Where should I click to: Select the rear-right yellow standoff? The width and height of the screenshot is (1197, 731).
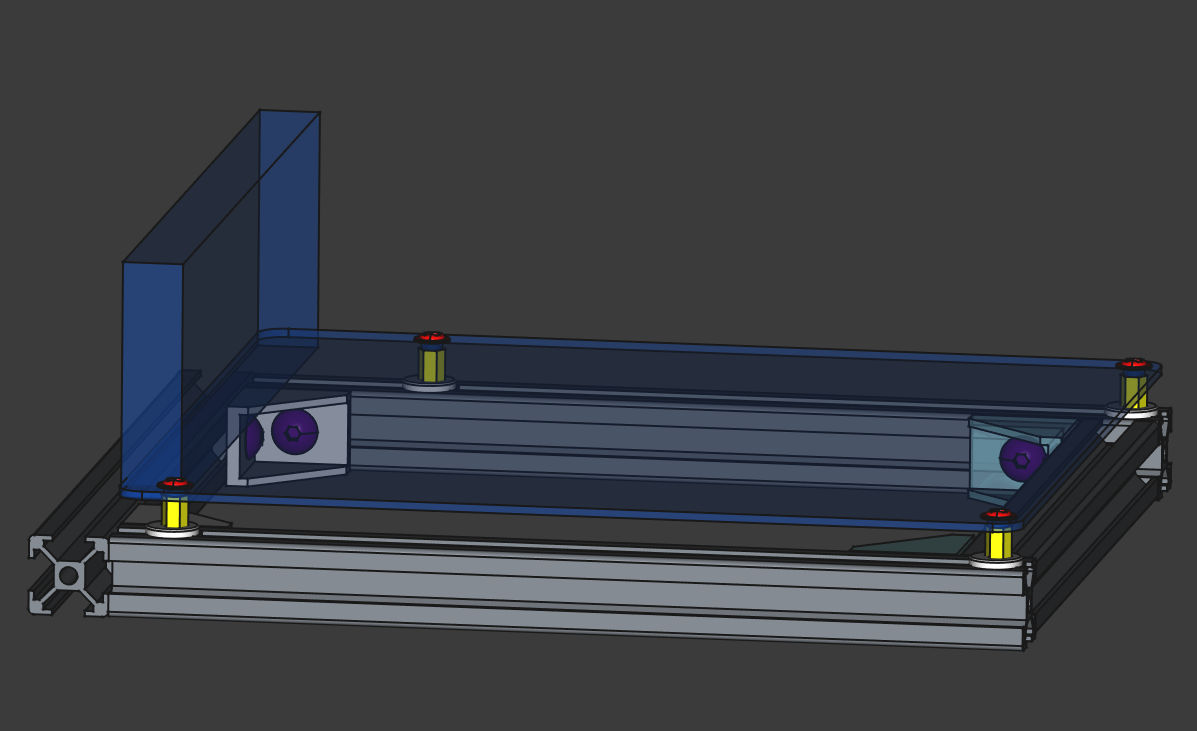pos(1134,391)
